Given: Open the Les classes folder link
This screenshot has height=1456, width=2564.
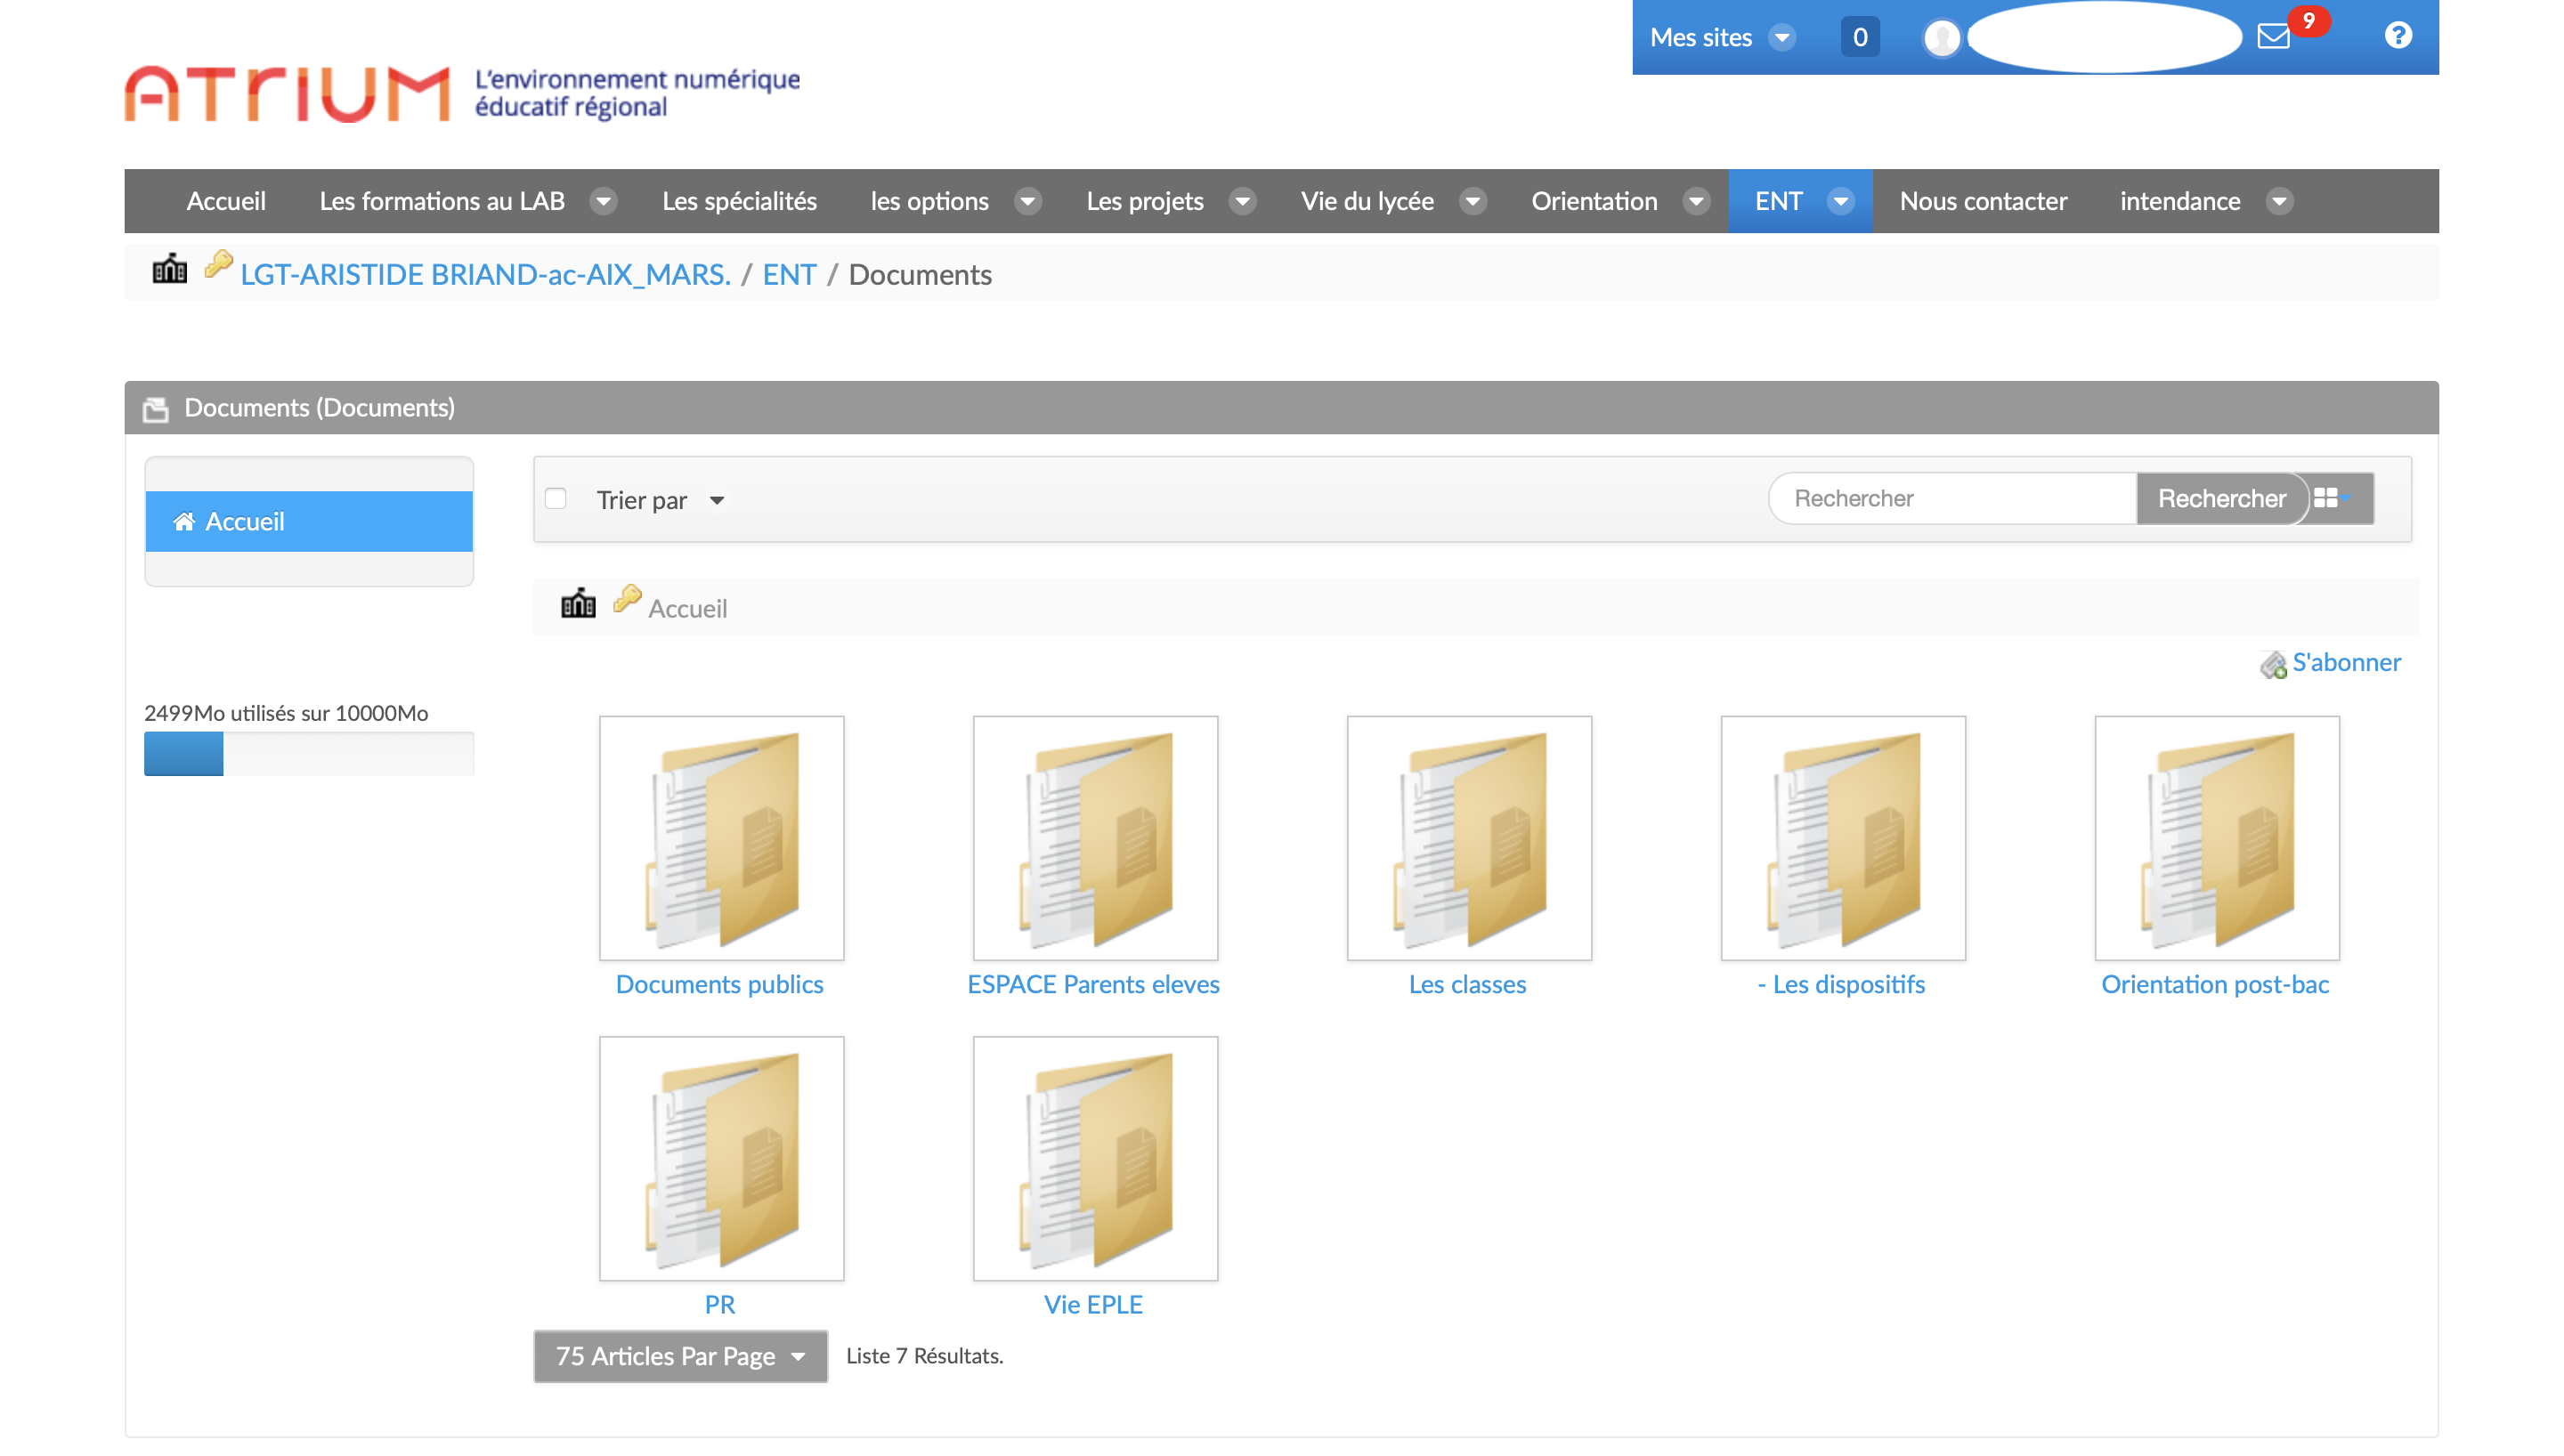Looking at the screenshot, I should (x=1467, y=984).
